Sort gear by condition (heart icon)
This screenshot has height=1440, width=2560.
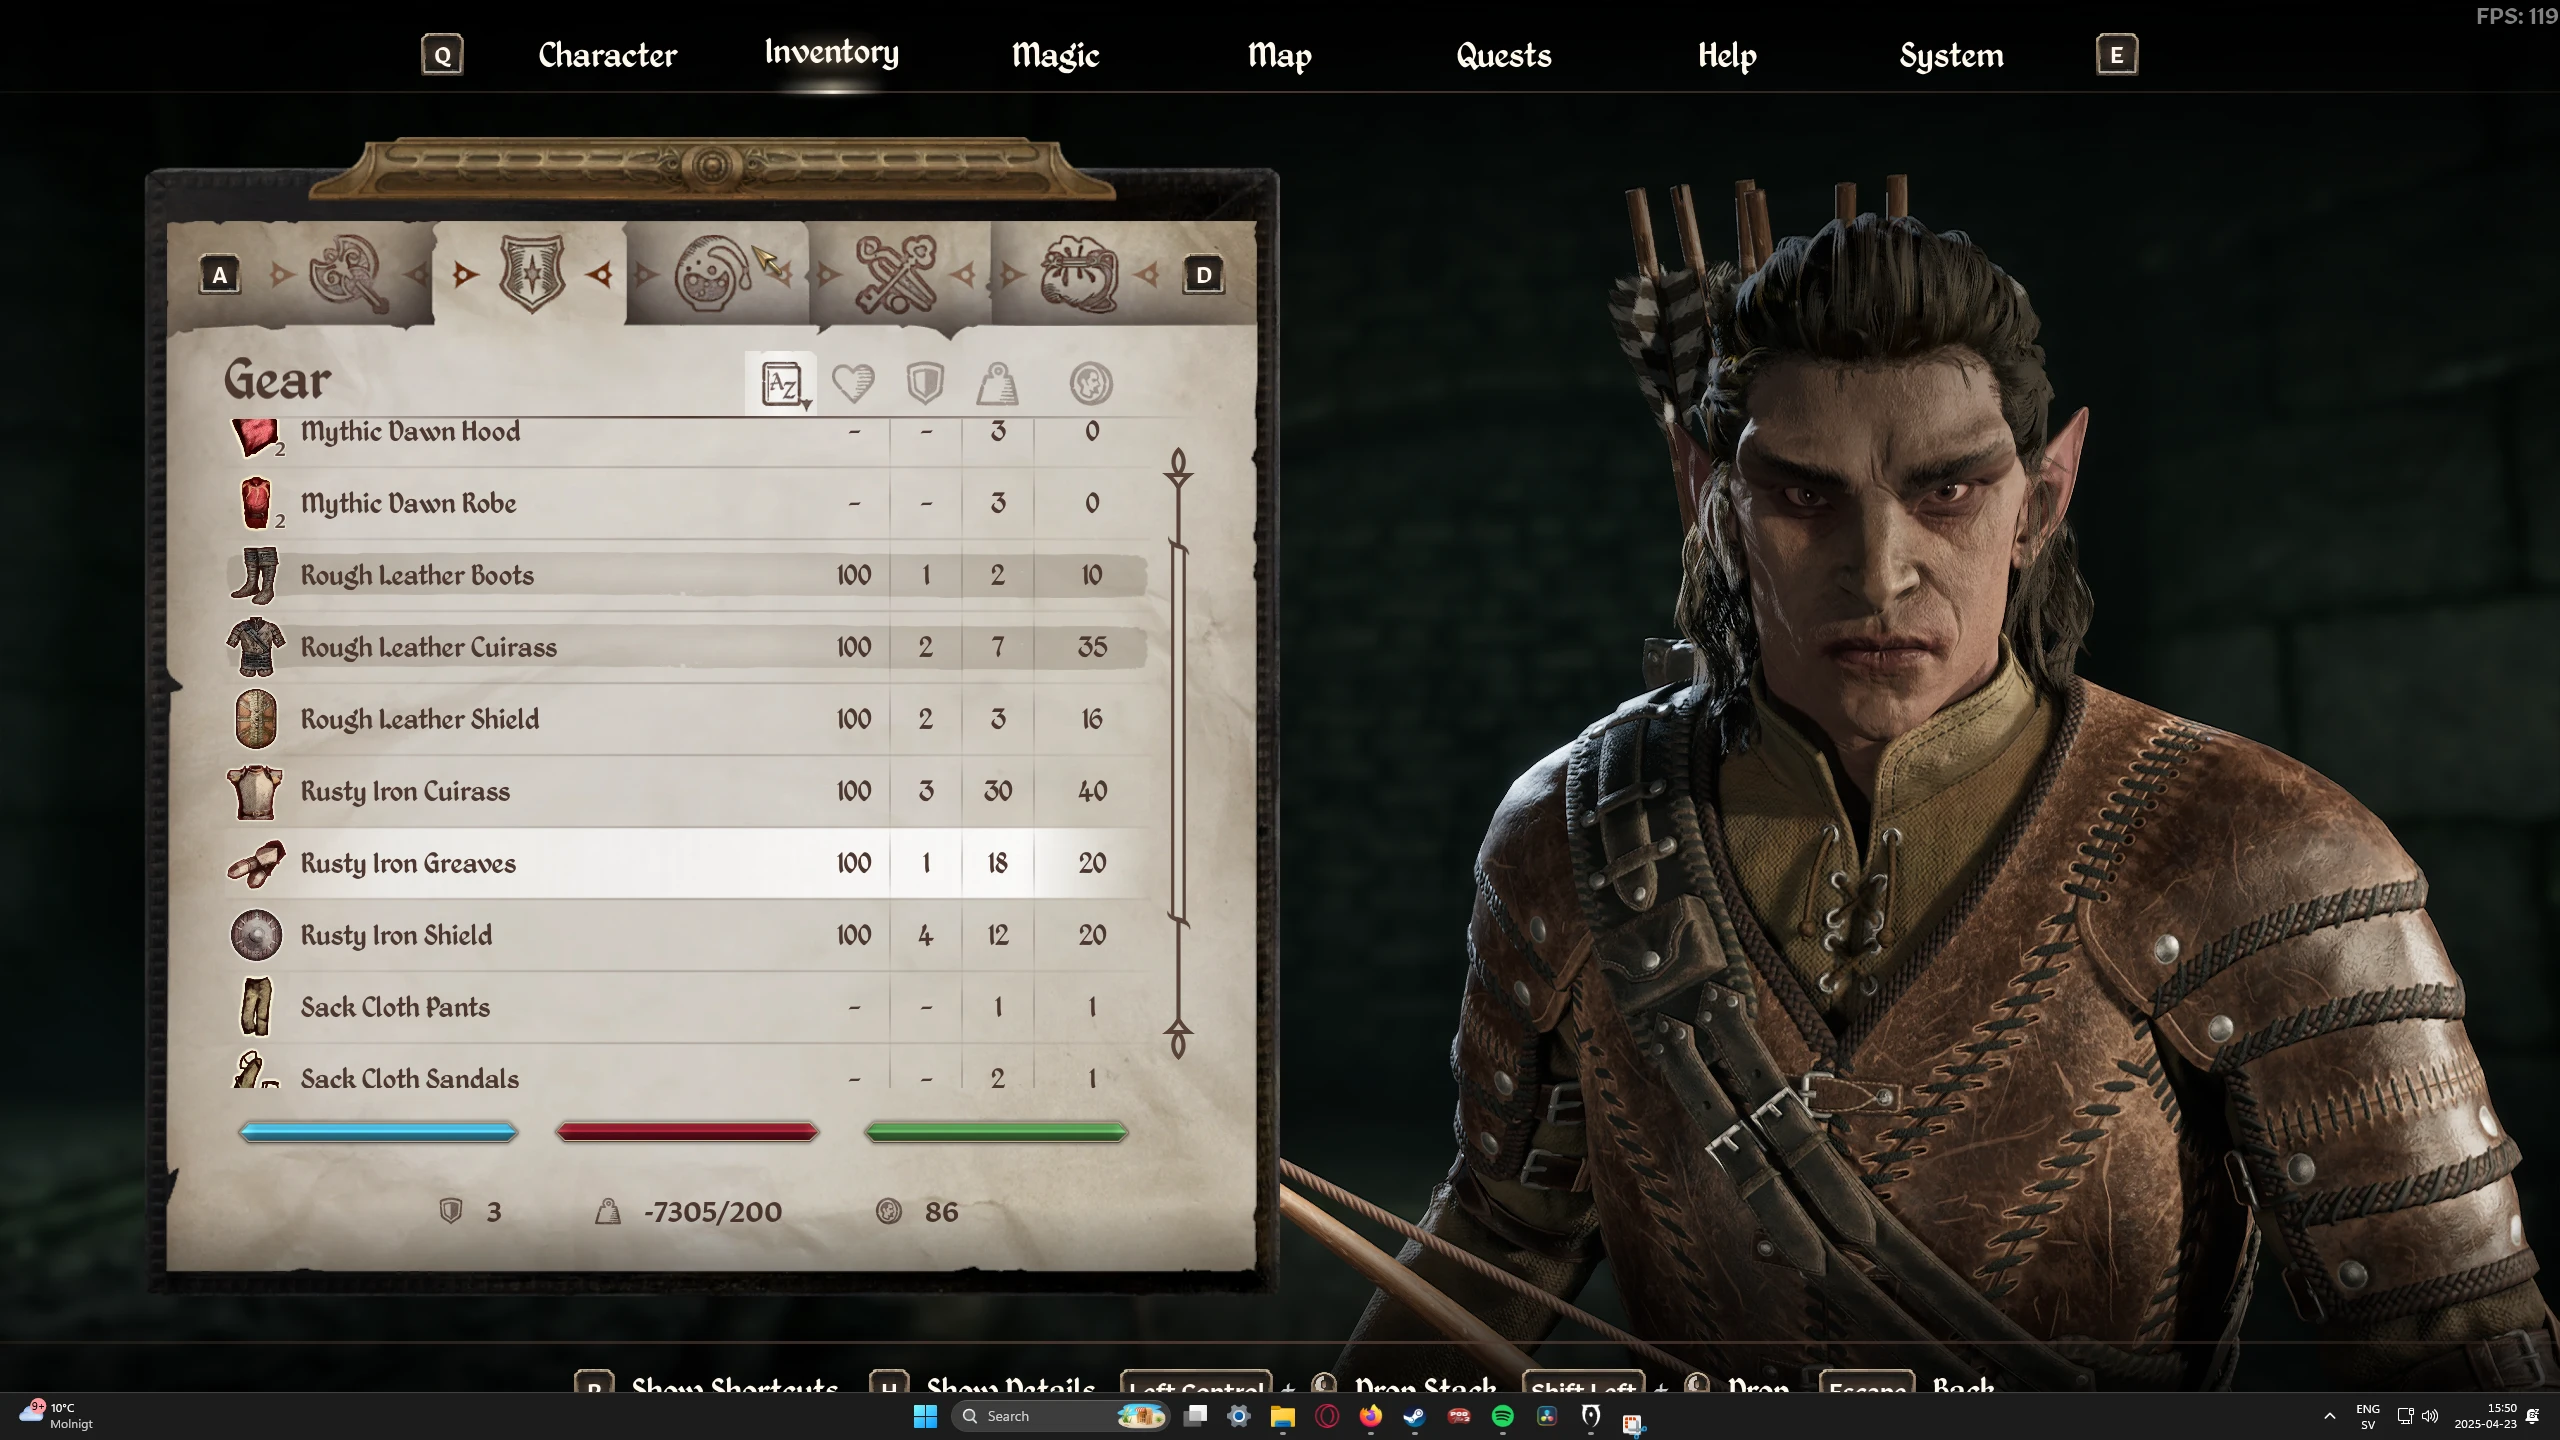point(853,383)
